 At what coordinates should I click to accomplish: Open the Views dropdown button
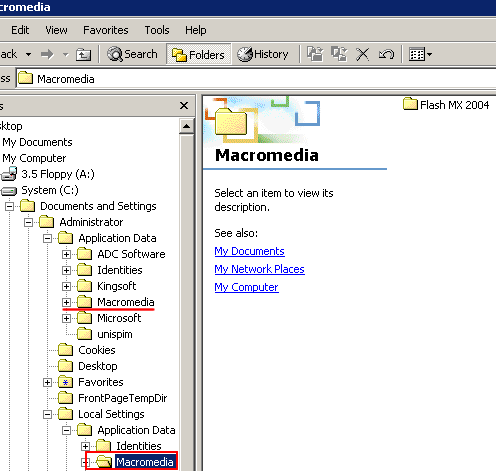420,54
